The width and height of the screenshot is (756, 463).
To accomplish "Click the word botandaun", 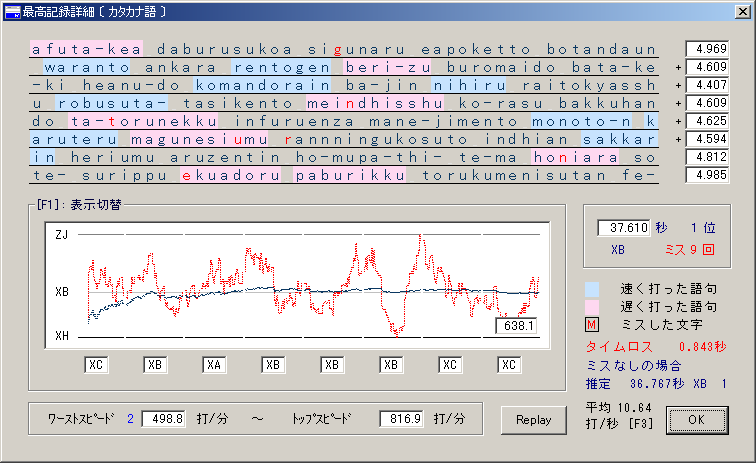I will [x=601, y=49].
